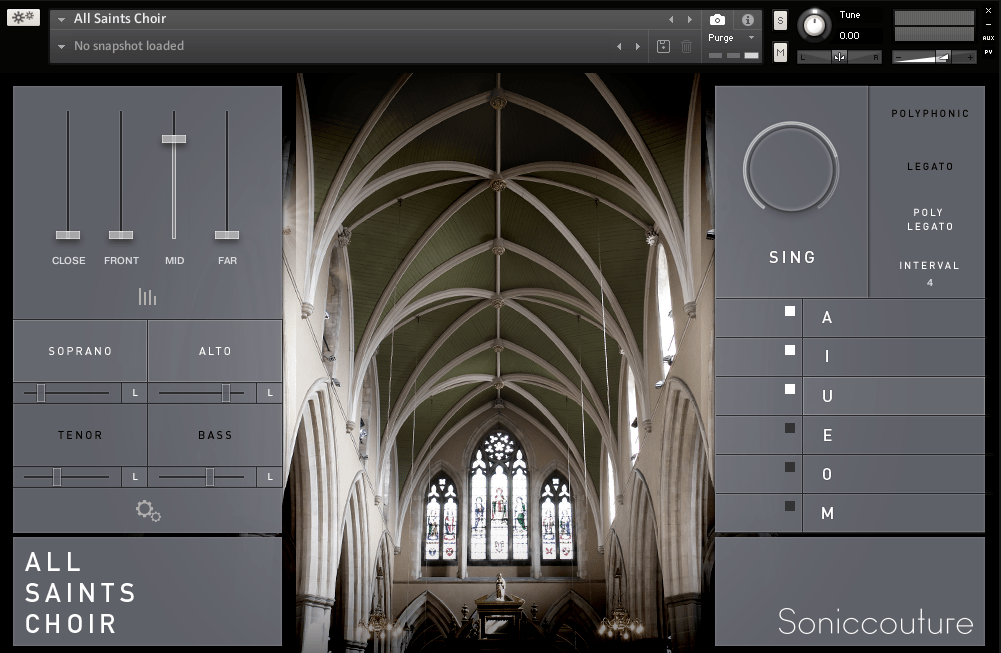Image resolution: width=1001 pixels, height=653 pixels.
Task: Open the gears settings icon under Bass
Action: (148, 511)
